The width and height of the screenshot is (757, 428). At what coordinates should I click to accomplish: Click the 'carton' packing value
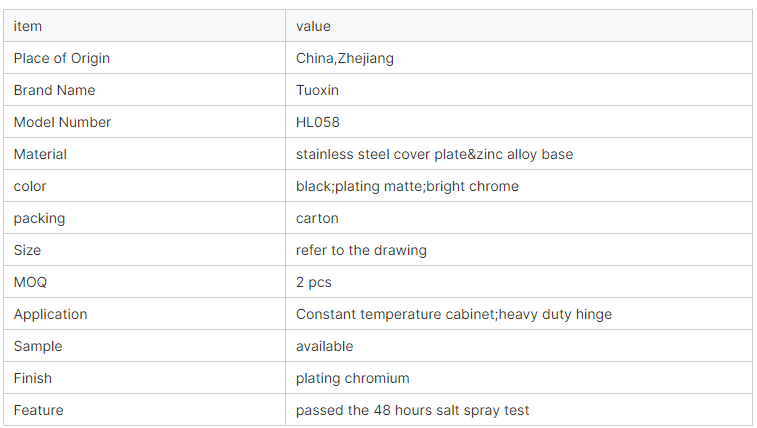click(x=317, y=218)
